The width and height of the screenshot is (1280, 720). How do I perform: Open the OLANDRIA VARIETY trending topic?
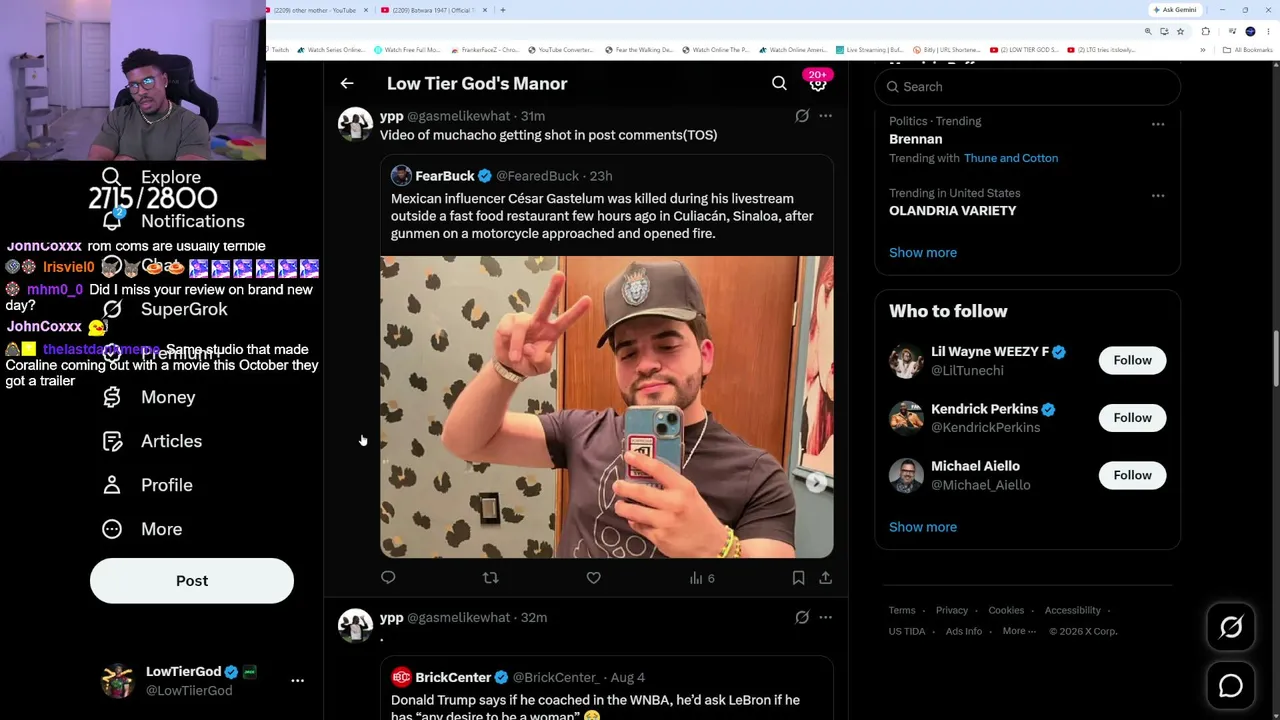pyautogui.click(x=952, y=211)
